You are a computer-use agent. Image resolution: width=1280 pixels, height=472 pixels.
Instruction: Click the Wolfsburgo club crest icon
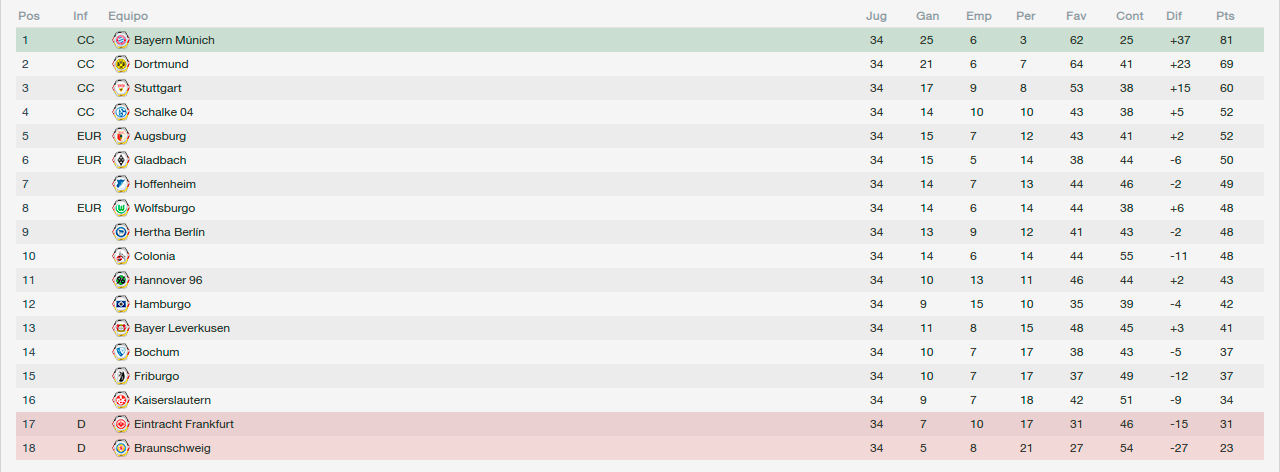point(121,208)
